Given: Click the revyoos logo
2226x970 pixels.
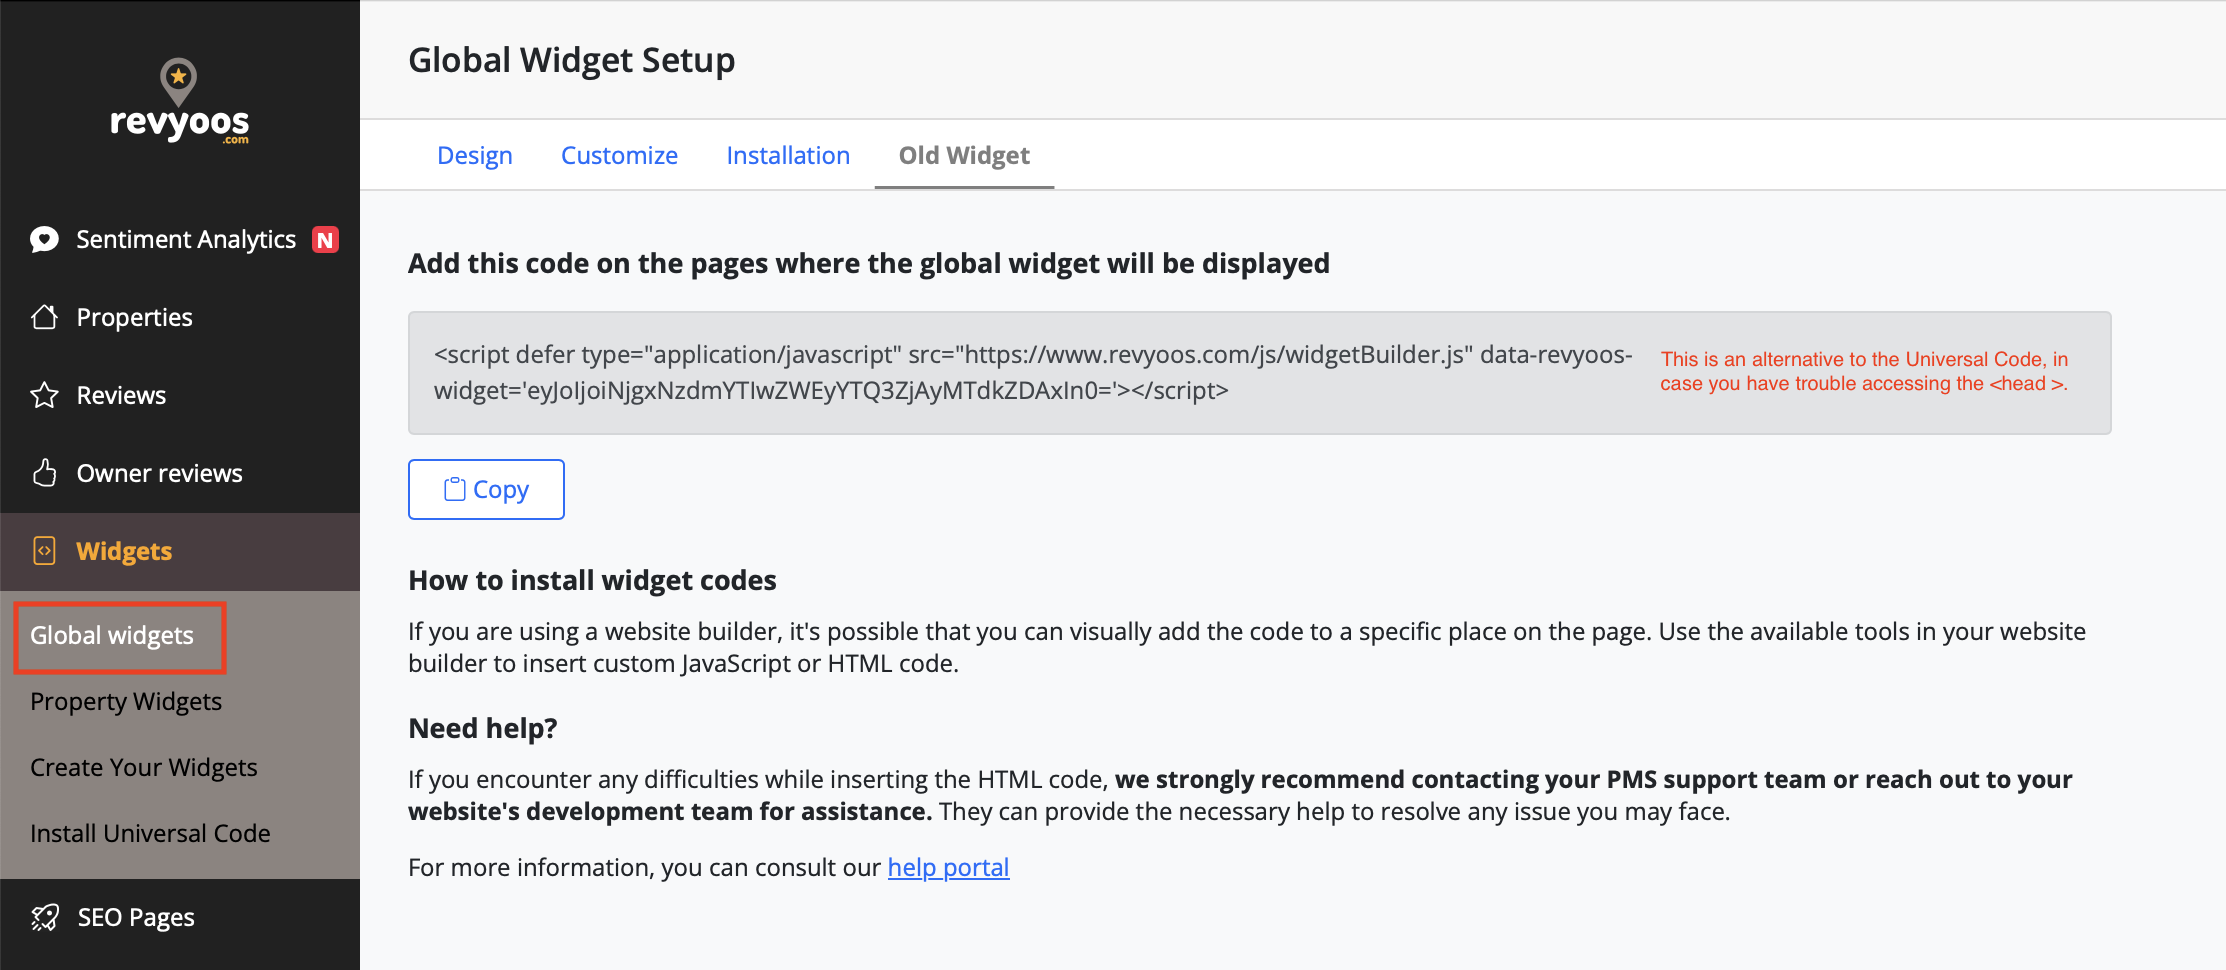Looking at the screenshot, I should [179, 102].
